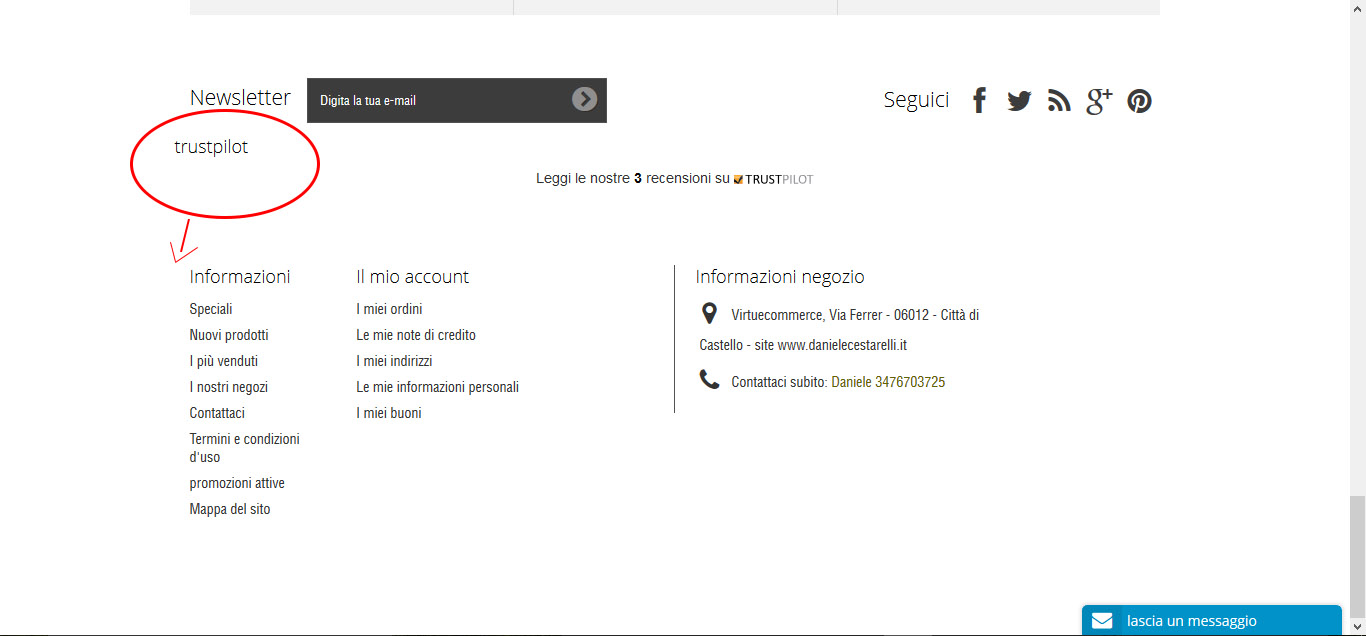
Task: Click the envelope icon in message bar
Action: (x=1102, y=621)
